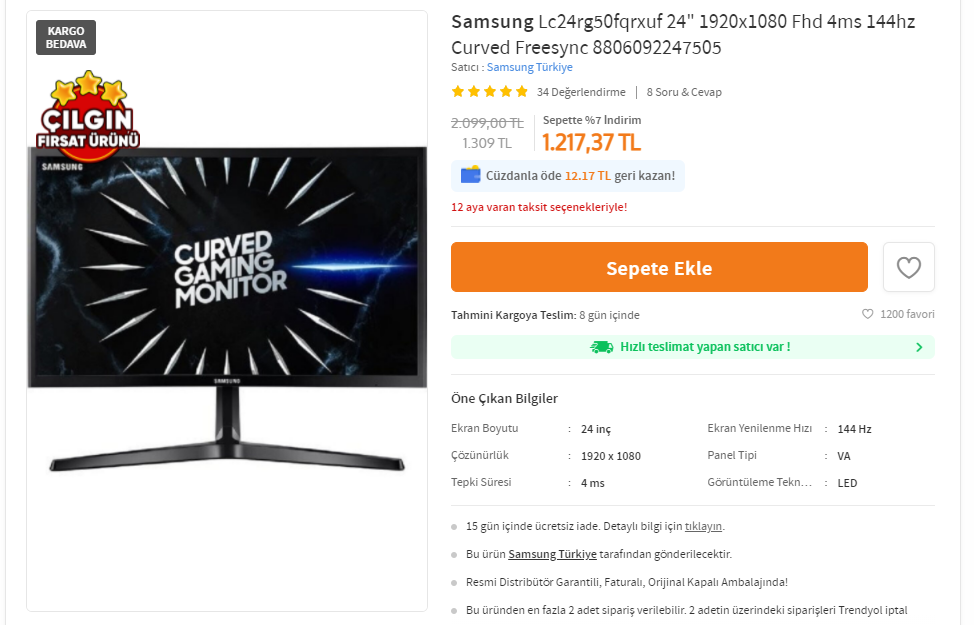Open the Hızlı teslimat yapan satıcı banner
974x625 pixels.
693,347
